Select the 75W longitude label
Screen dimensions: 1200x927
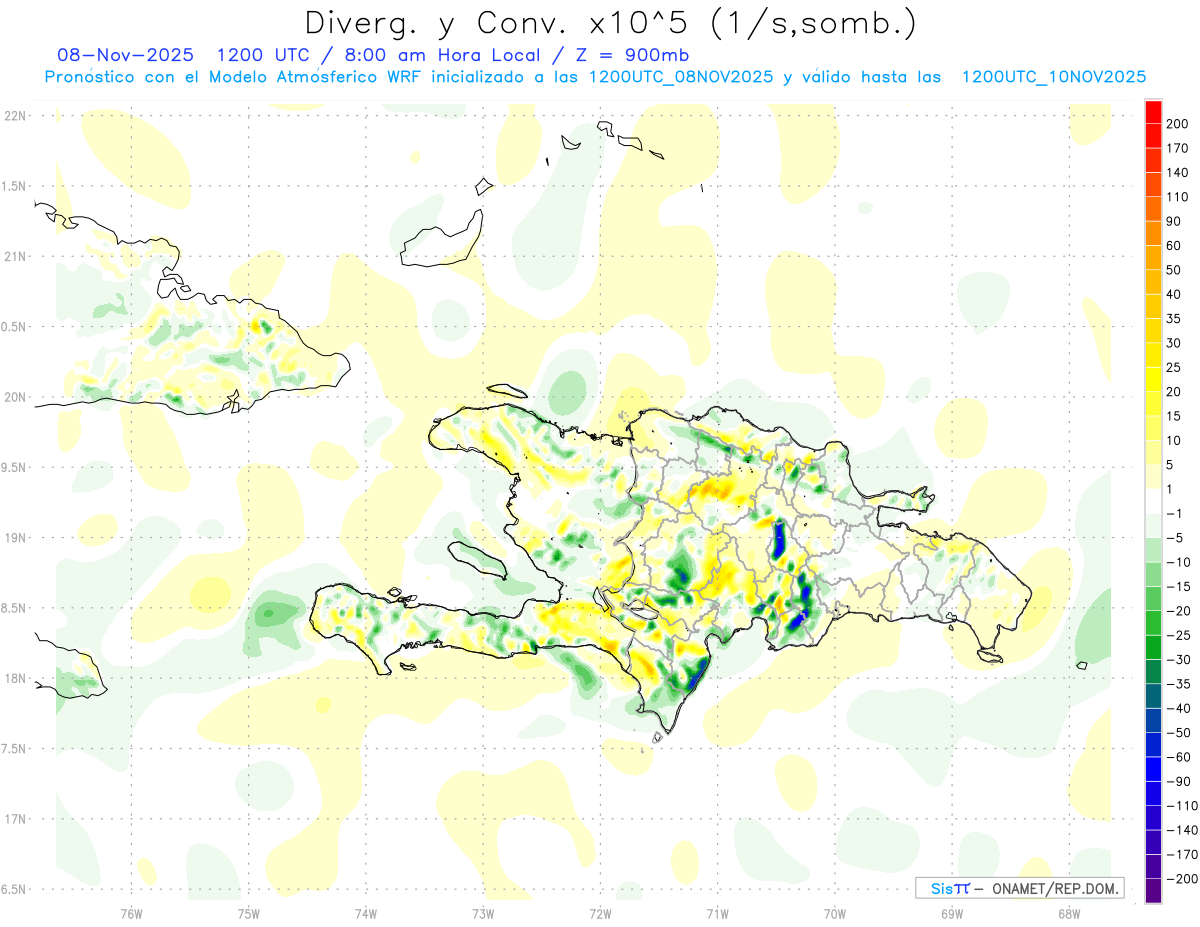tap(249, 913)
